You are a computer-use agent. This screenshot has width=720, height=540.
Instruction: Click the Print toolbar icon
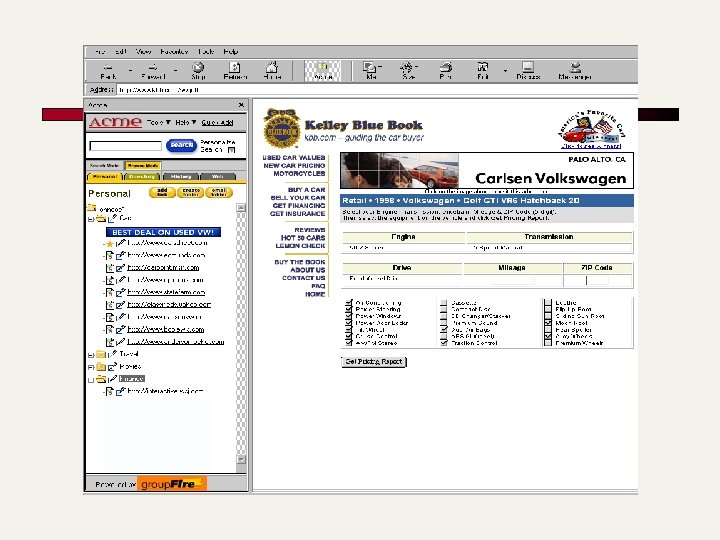click(x=445, y=68)
